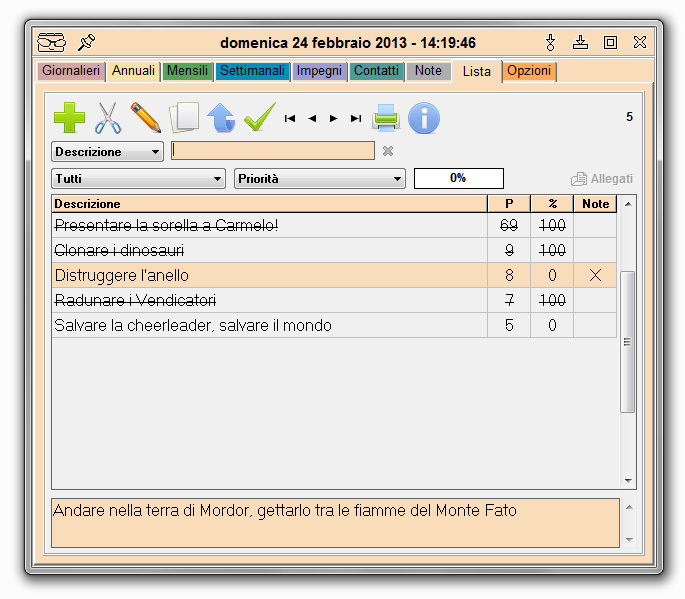
Task: Open the blue info icon
Action: [424, 118]
